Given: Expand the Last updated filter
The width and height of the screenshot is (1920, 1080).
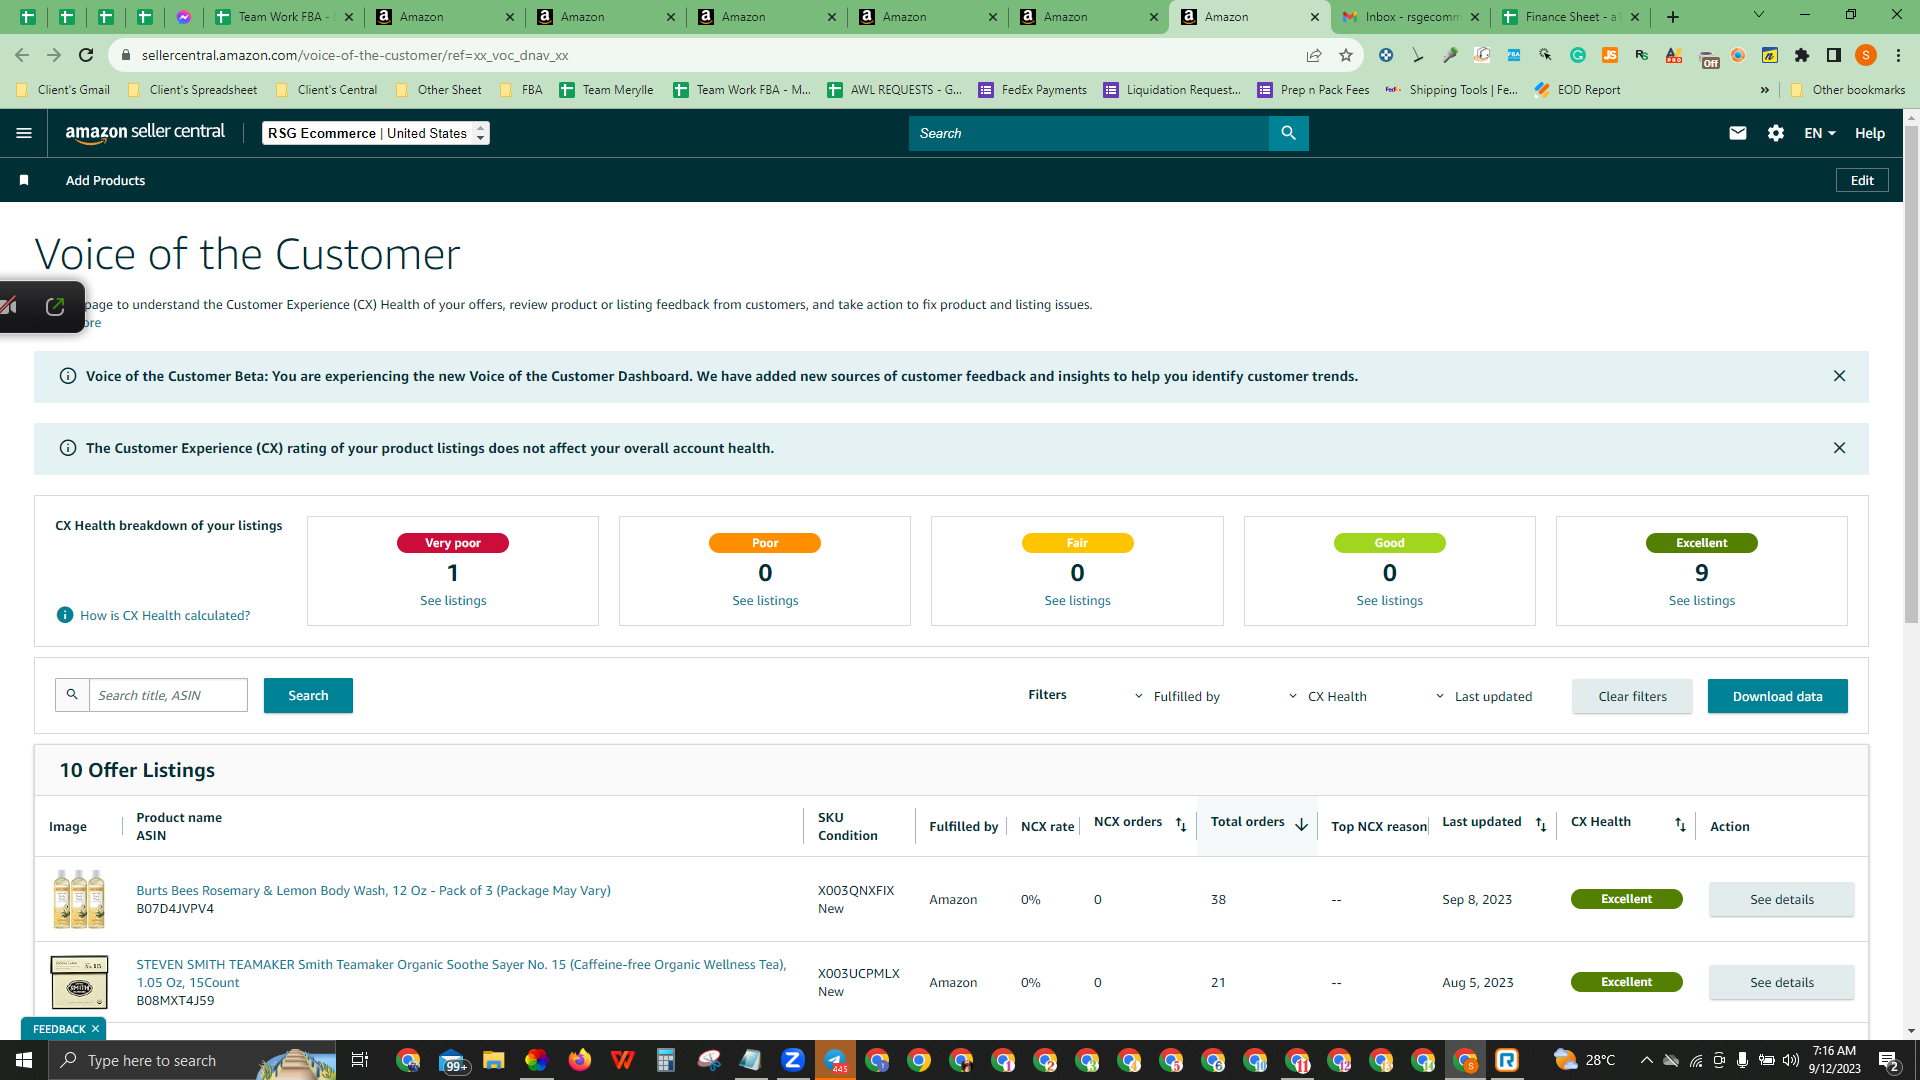Looking at the screenshot, I should pyautogui.click(x=1484, y=696).
